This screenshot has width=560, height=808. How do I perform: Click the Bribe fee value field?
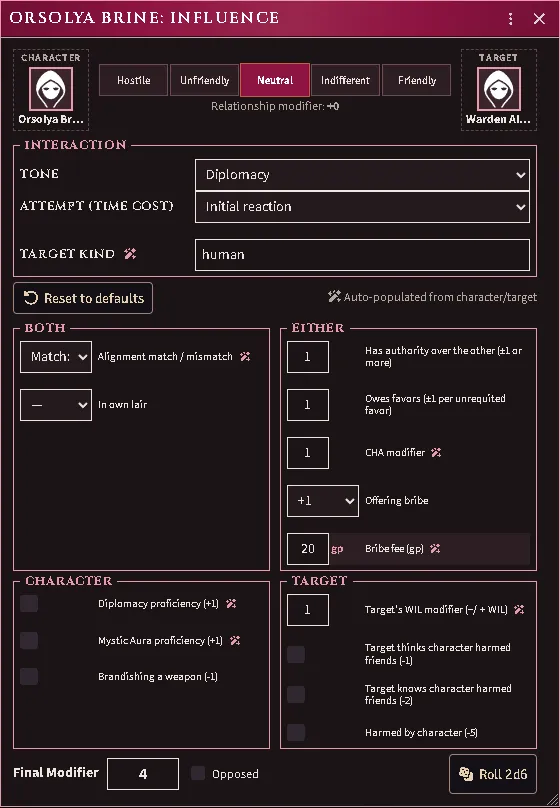308,549
